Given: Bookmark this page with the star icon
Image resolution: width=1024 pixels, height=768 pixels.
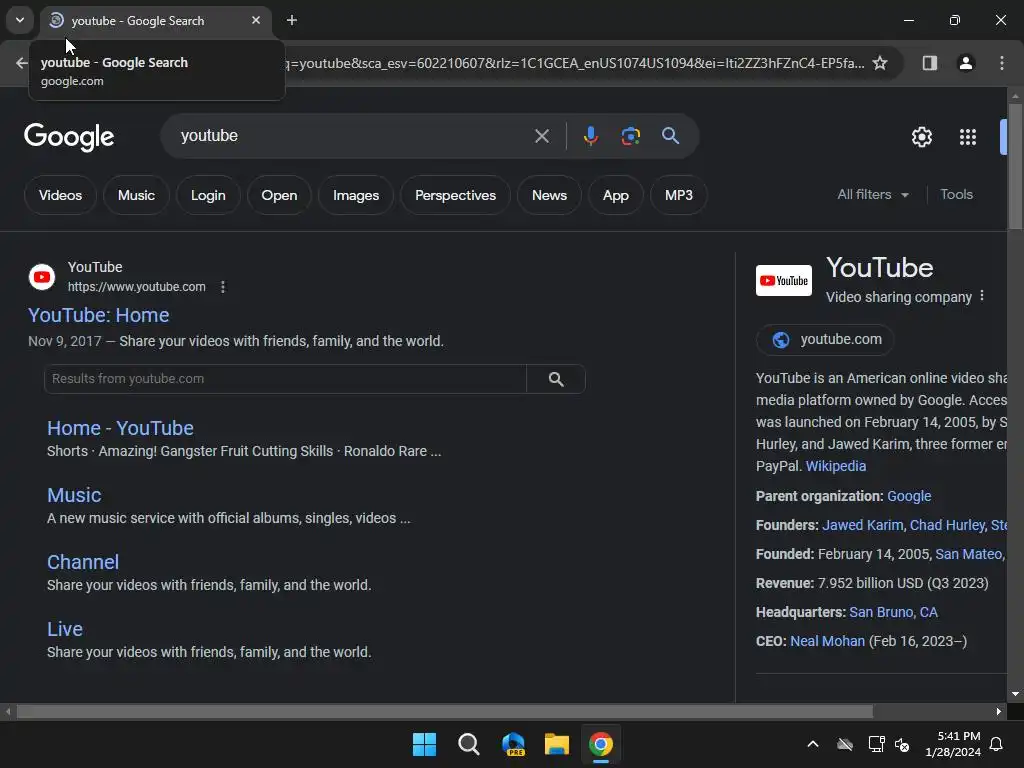Looking at the screenshot, I should coord(880,63).
